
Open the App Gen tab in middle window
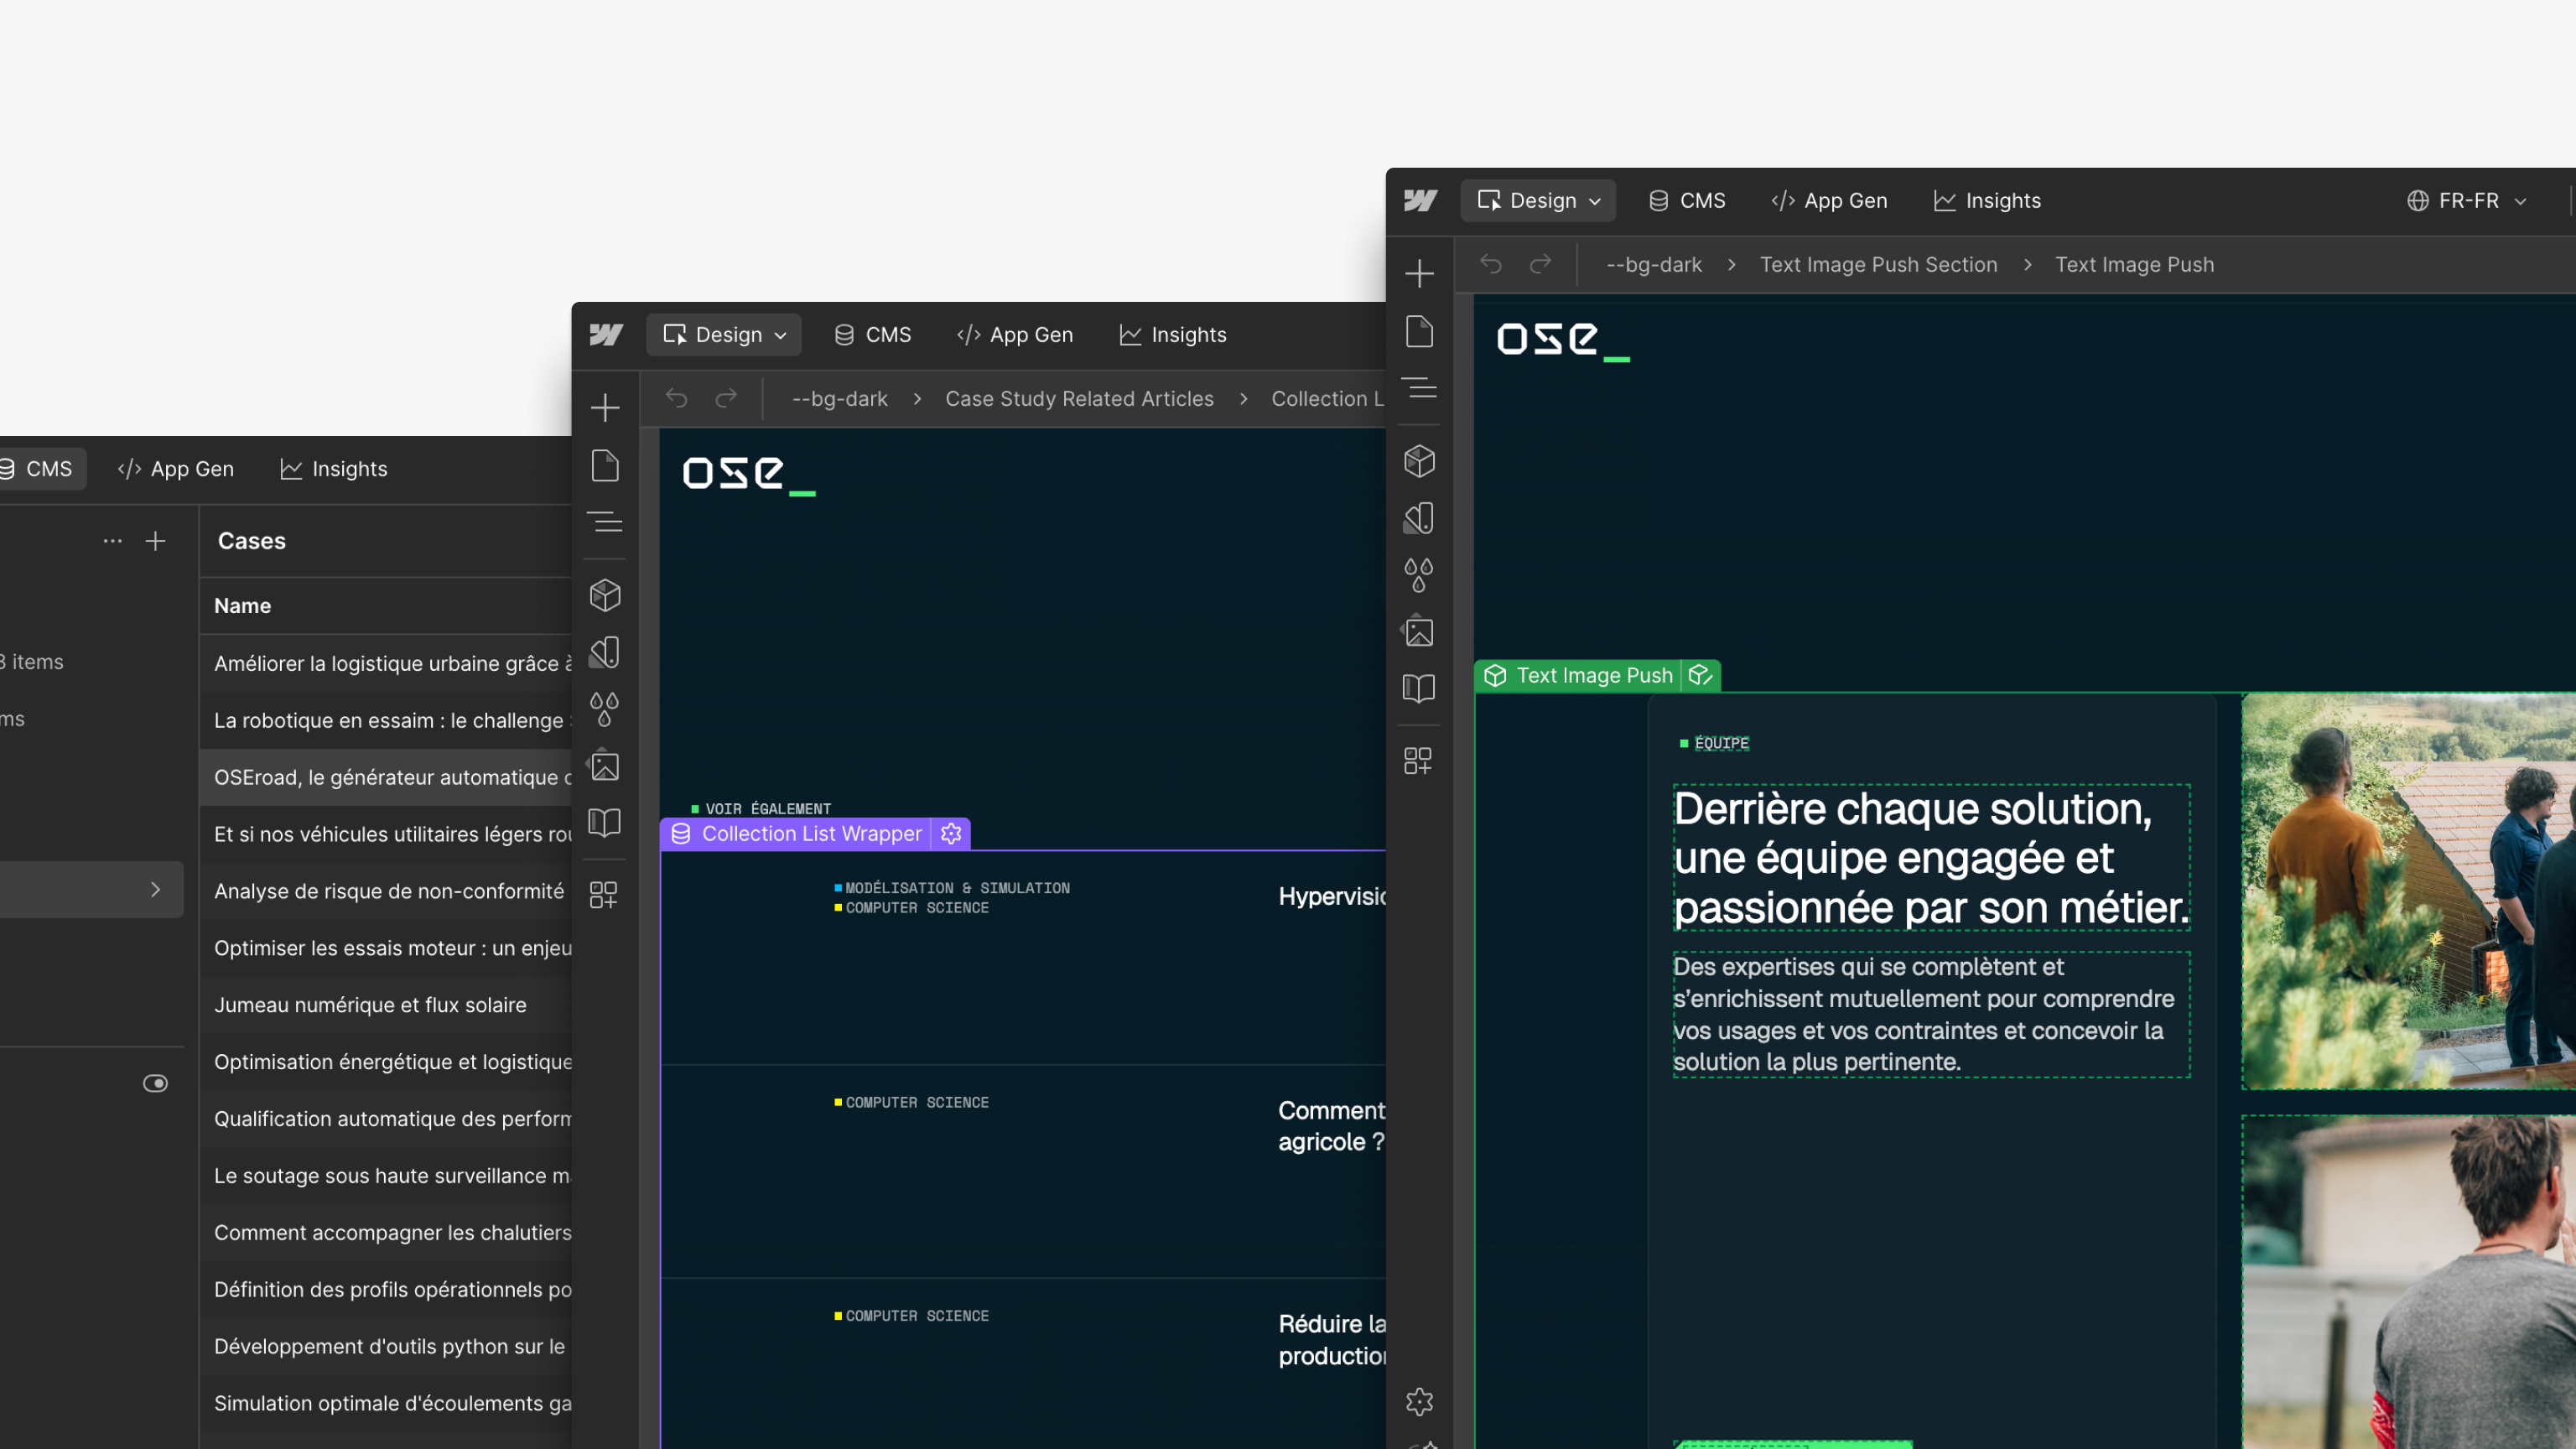1015,335
